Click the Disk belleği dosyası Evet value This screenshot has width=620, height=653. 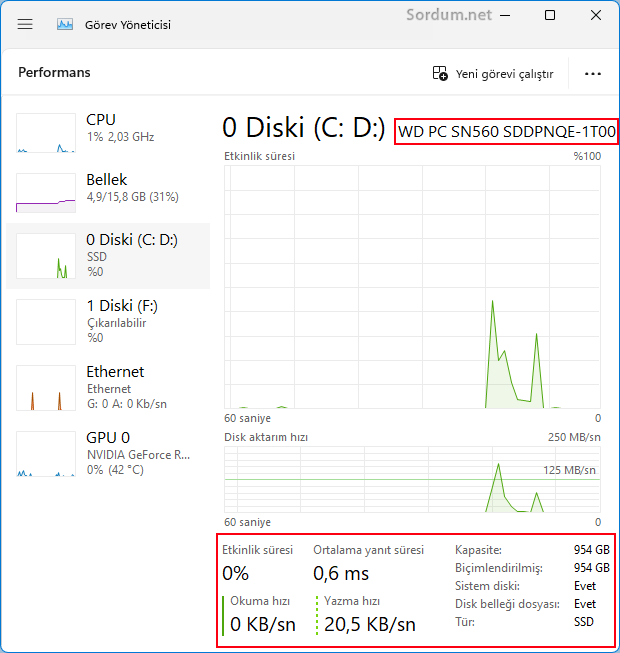(585, 604)
